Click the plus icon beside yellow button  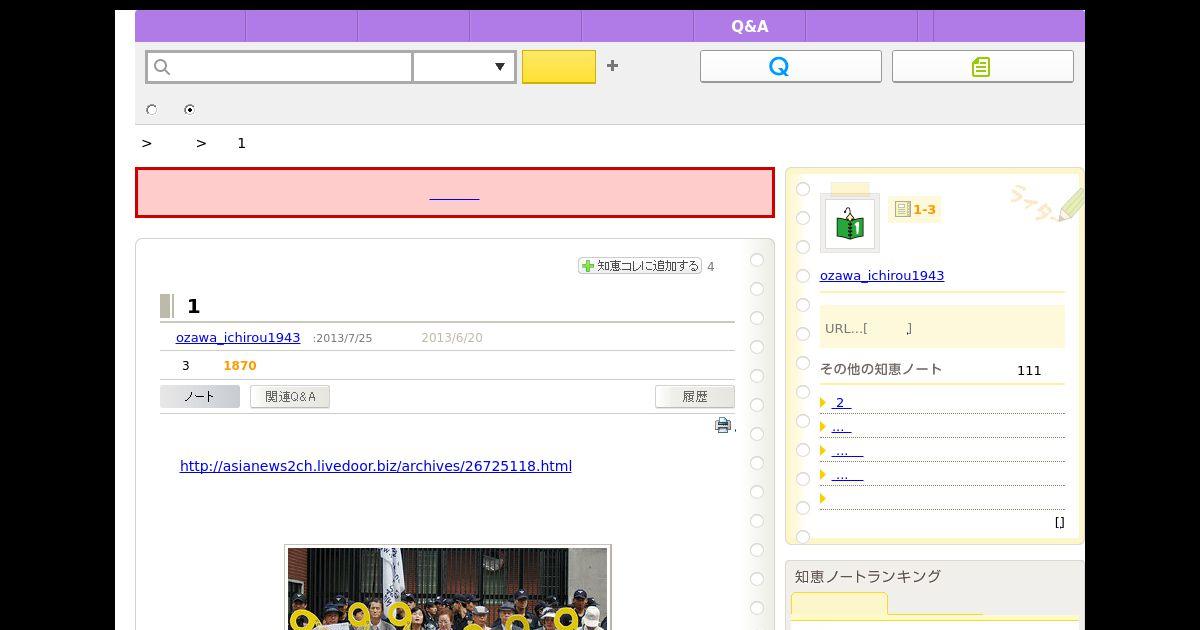[x=612, y=66]
